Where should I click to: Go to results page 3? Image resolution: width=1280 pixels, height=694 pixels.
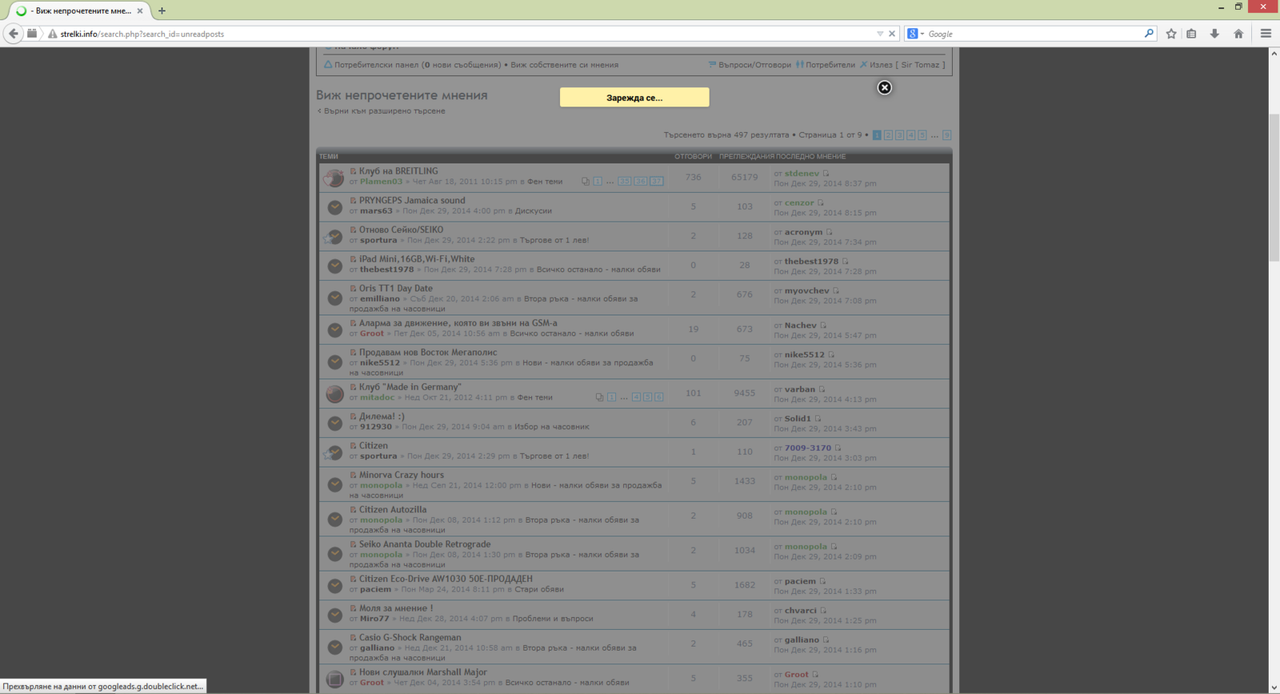(x=900, y=135)
